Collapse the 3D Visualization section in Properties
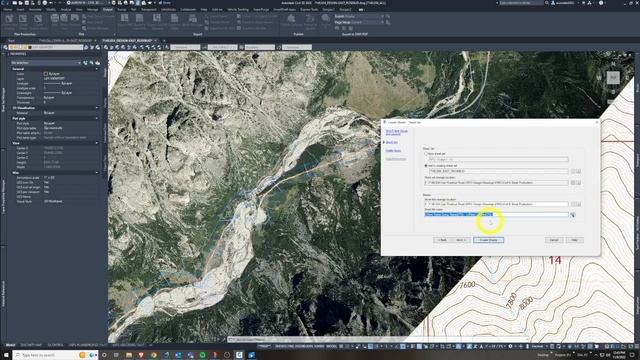This screenshot has width=640, height=360. tap(97, 108)
